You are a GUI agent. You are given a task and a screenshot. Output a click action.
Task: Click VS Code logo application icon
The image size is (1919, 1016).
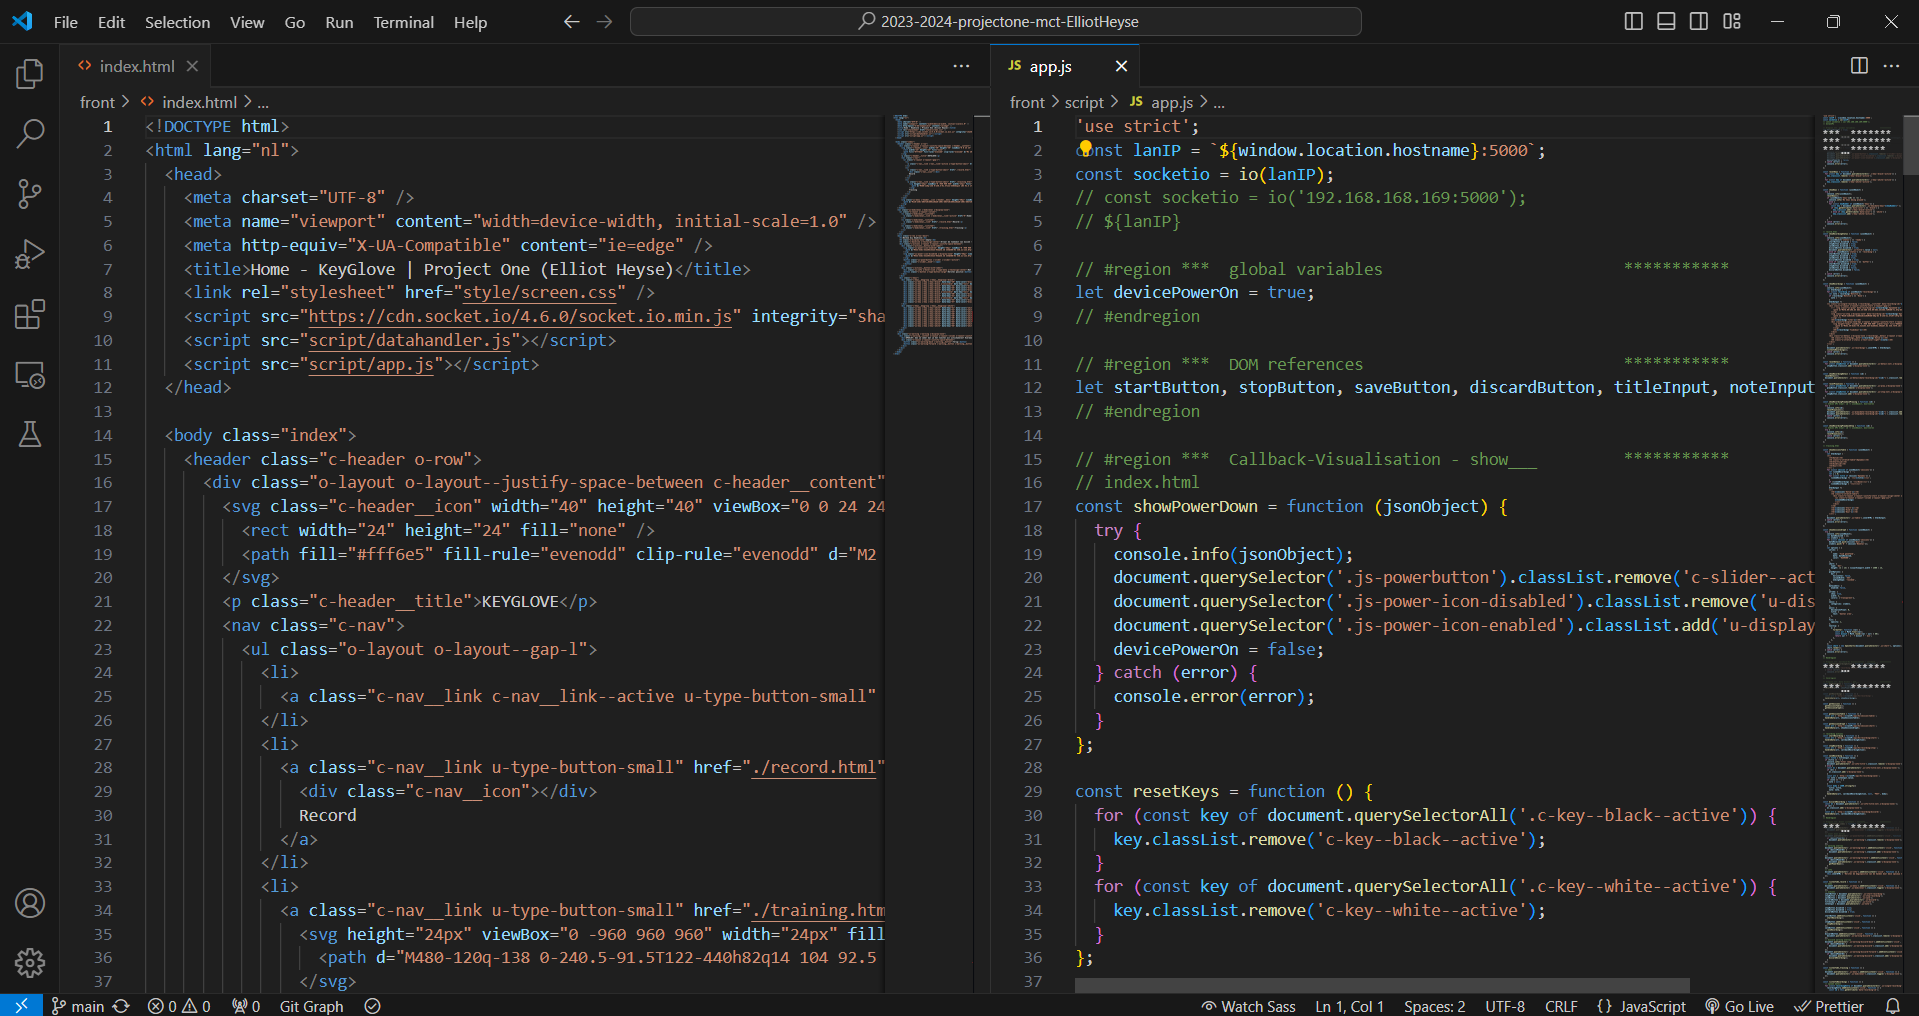[x=22, y=21]
